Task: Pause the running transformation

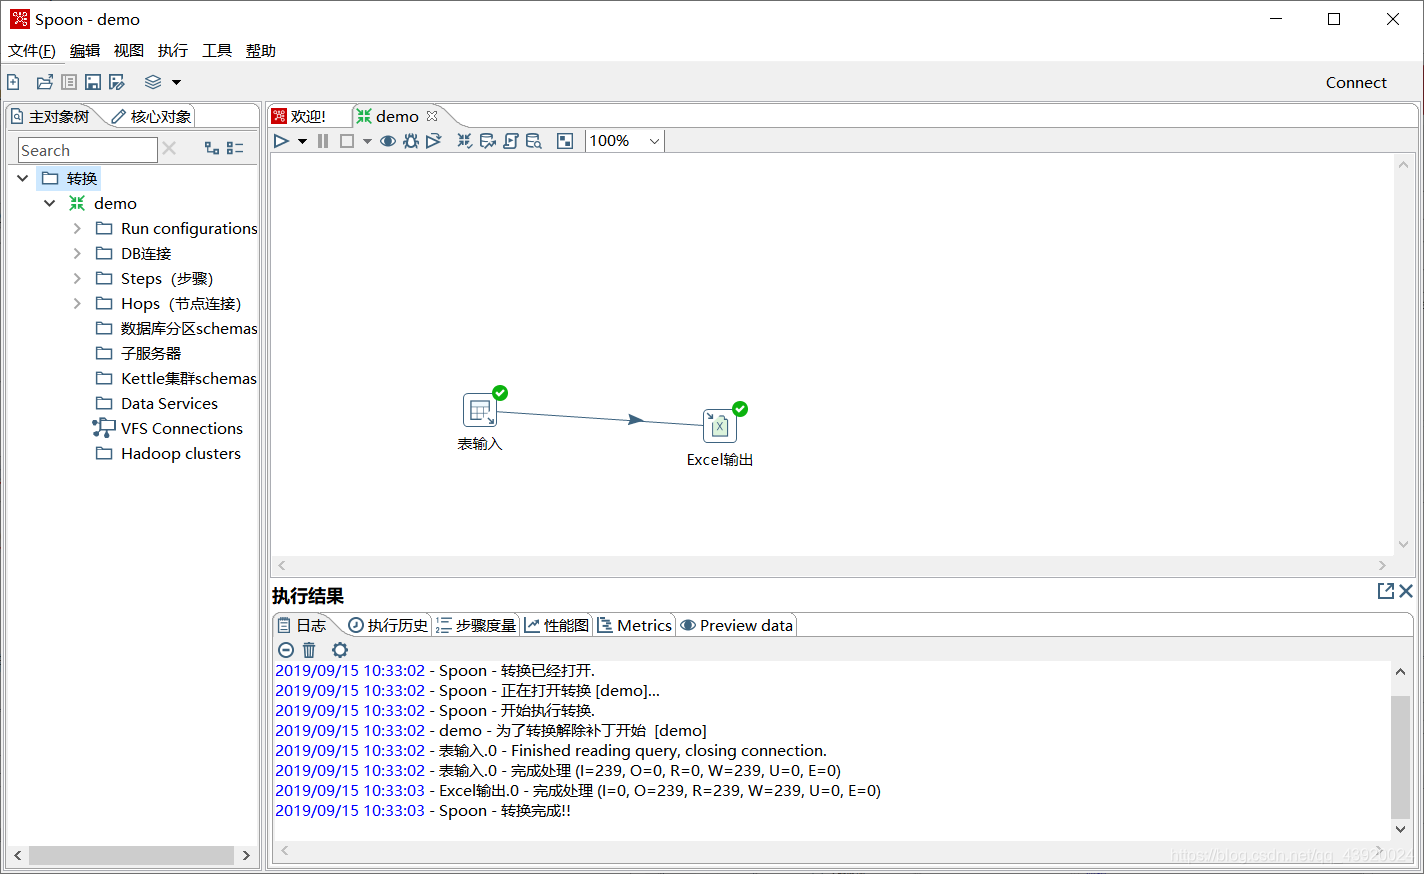Action: [323, 141]
